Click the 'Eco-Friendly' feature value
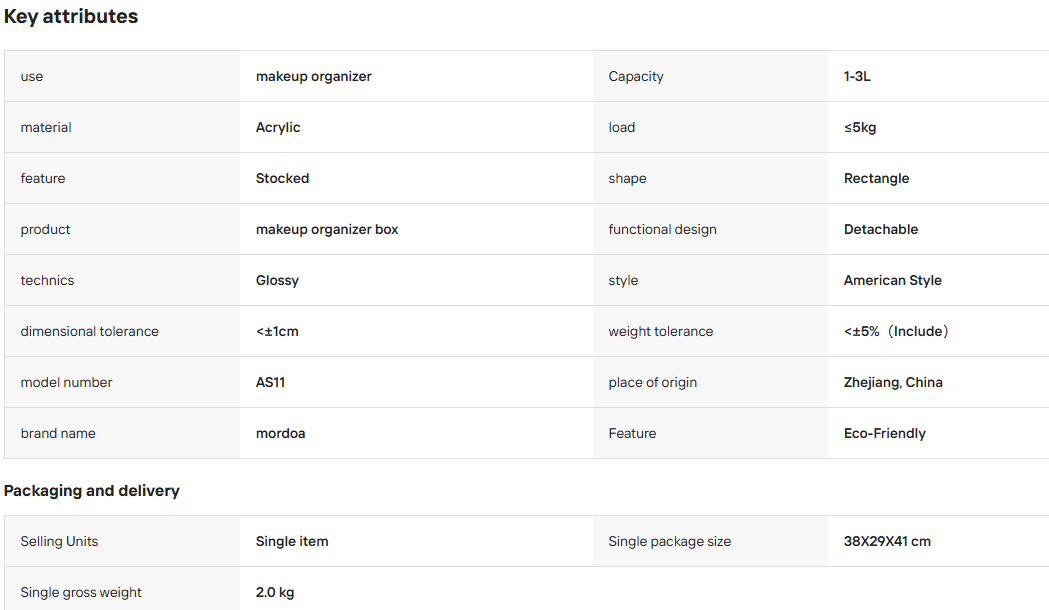The image size is (1049, 610). 884,433
